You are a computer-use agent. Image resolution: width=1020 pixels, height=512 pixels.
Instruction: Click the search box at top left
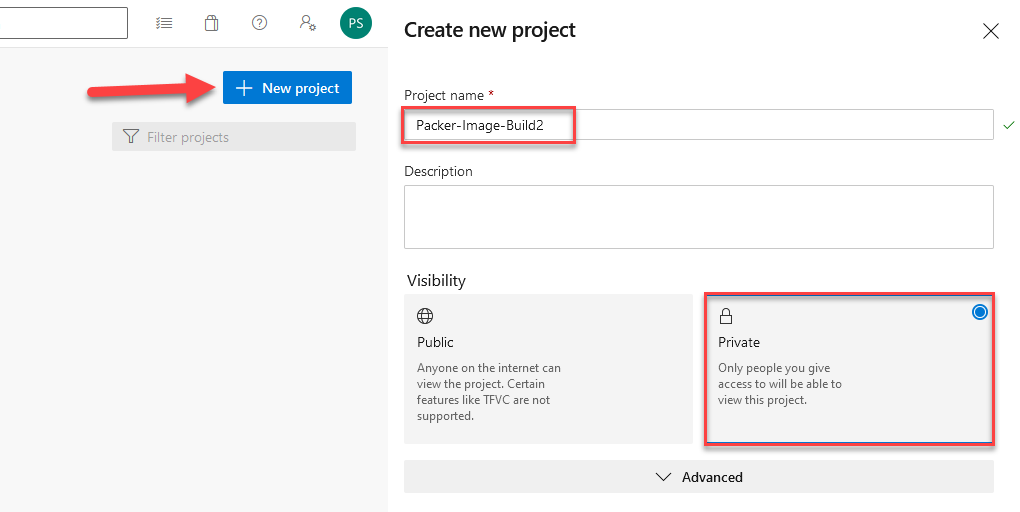point(64,23)
